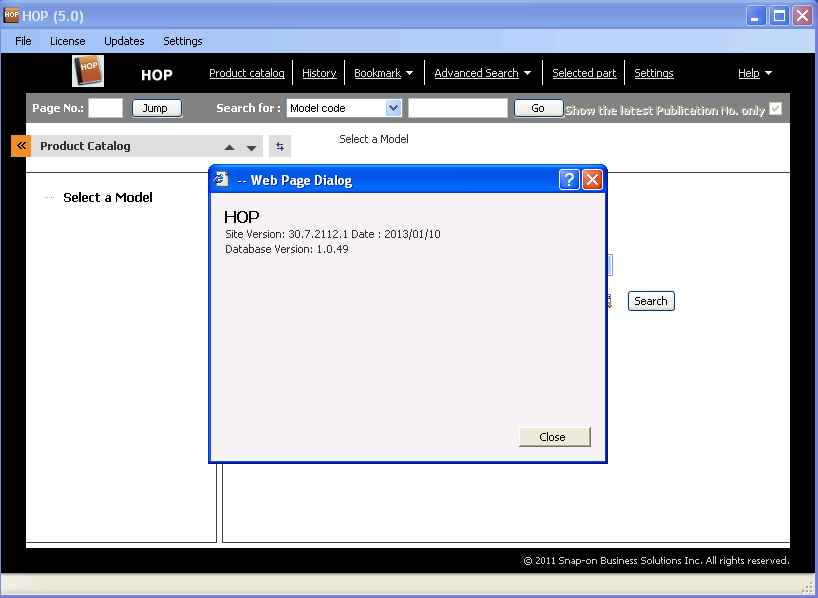818x598 pixels.
Task: Open the Search for Model code dropdown
Action: tap(393, 108)
